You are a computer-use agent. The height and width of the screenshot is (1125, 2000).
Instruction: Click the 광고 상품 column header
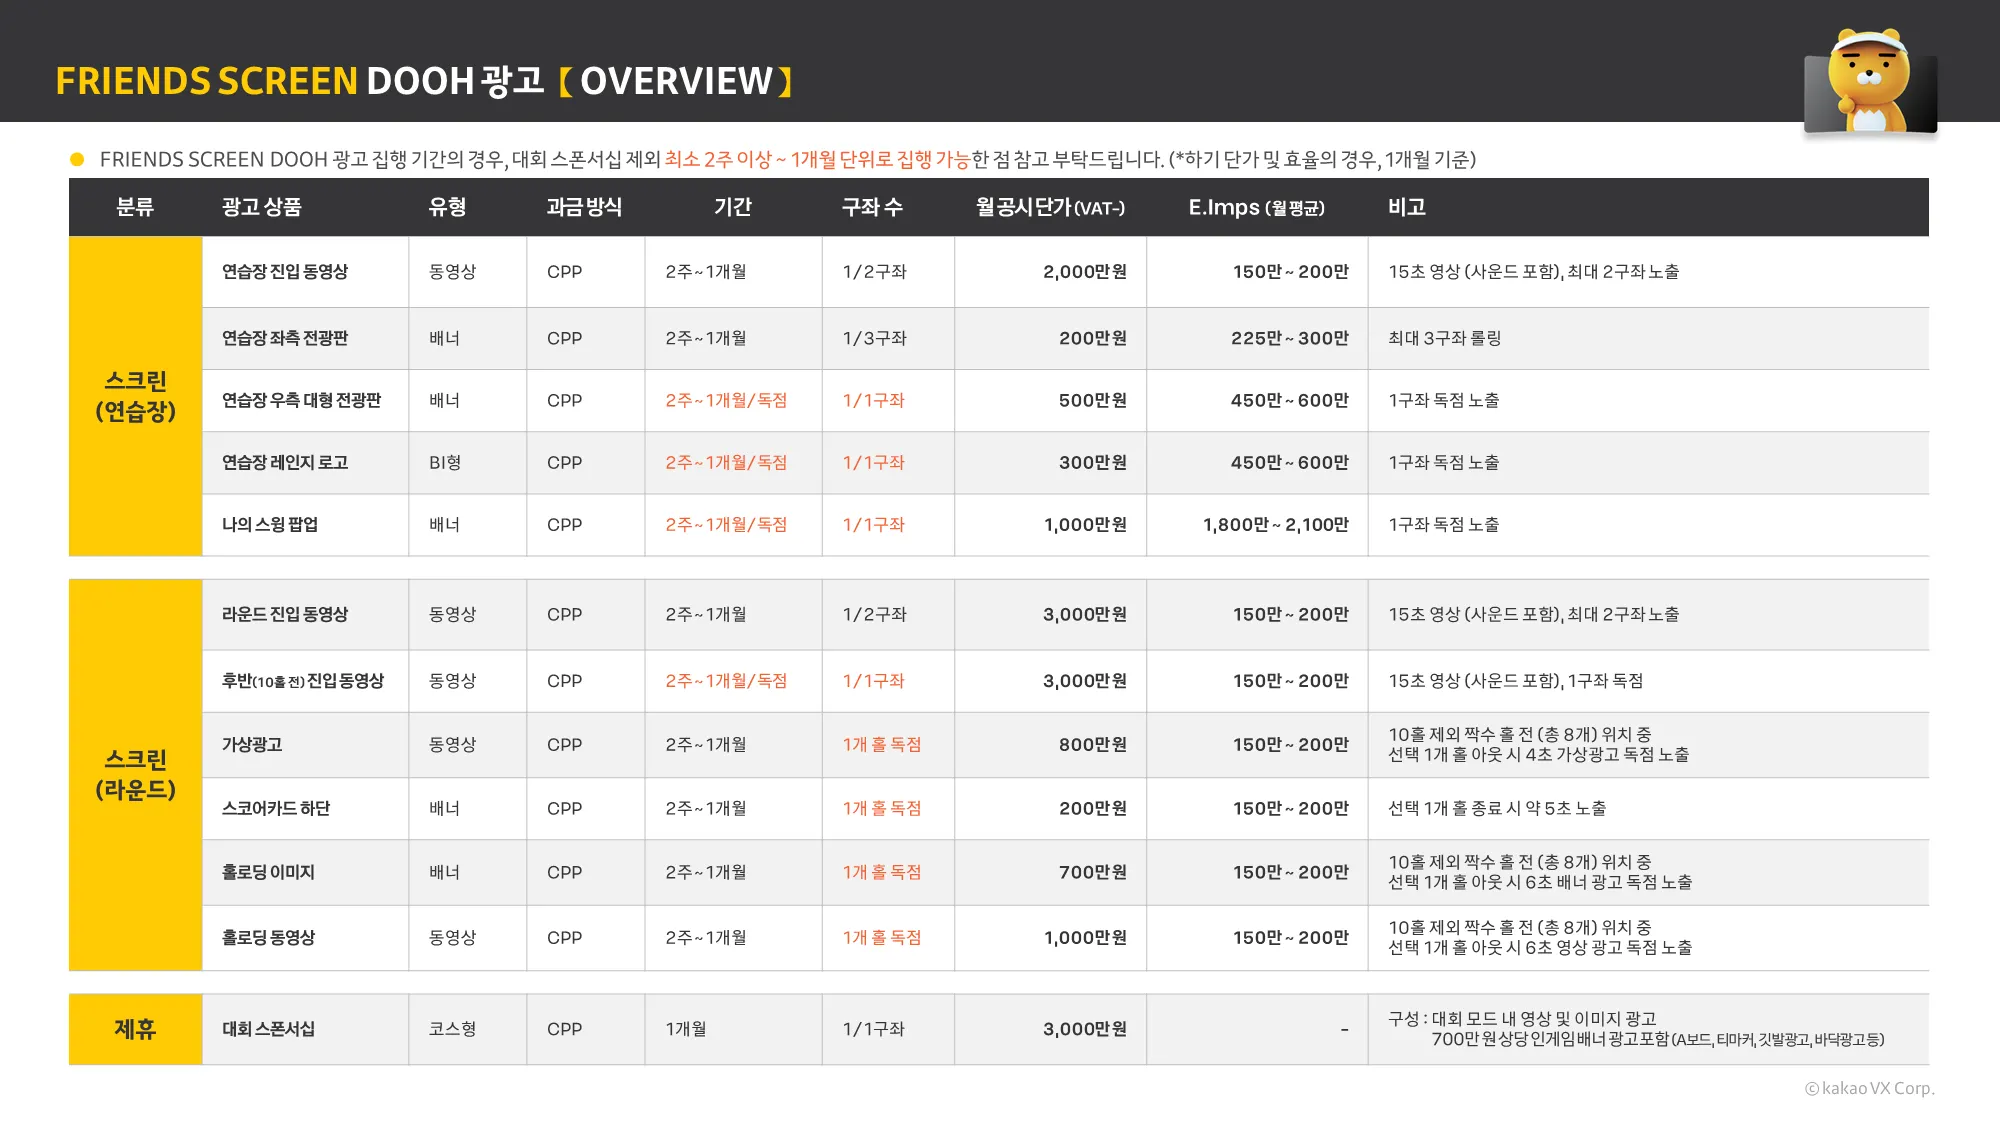[261, 207]
